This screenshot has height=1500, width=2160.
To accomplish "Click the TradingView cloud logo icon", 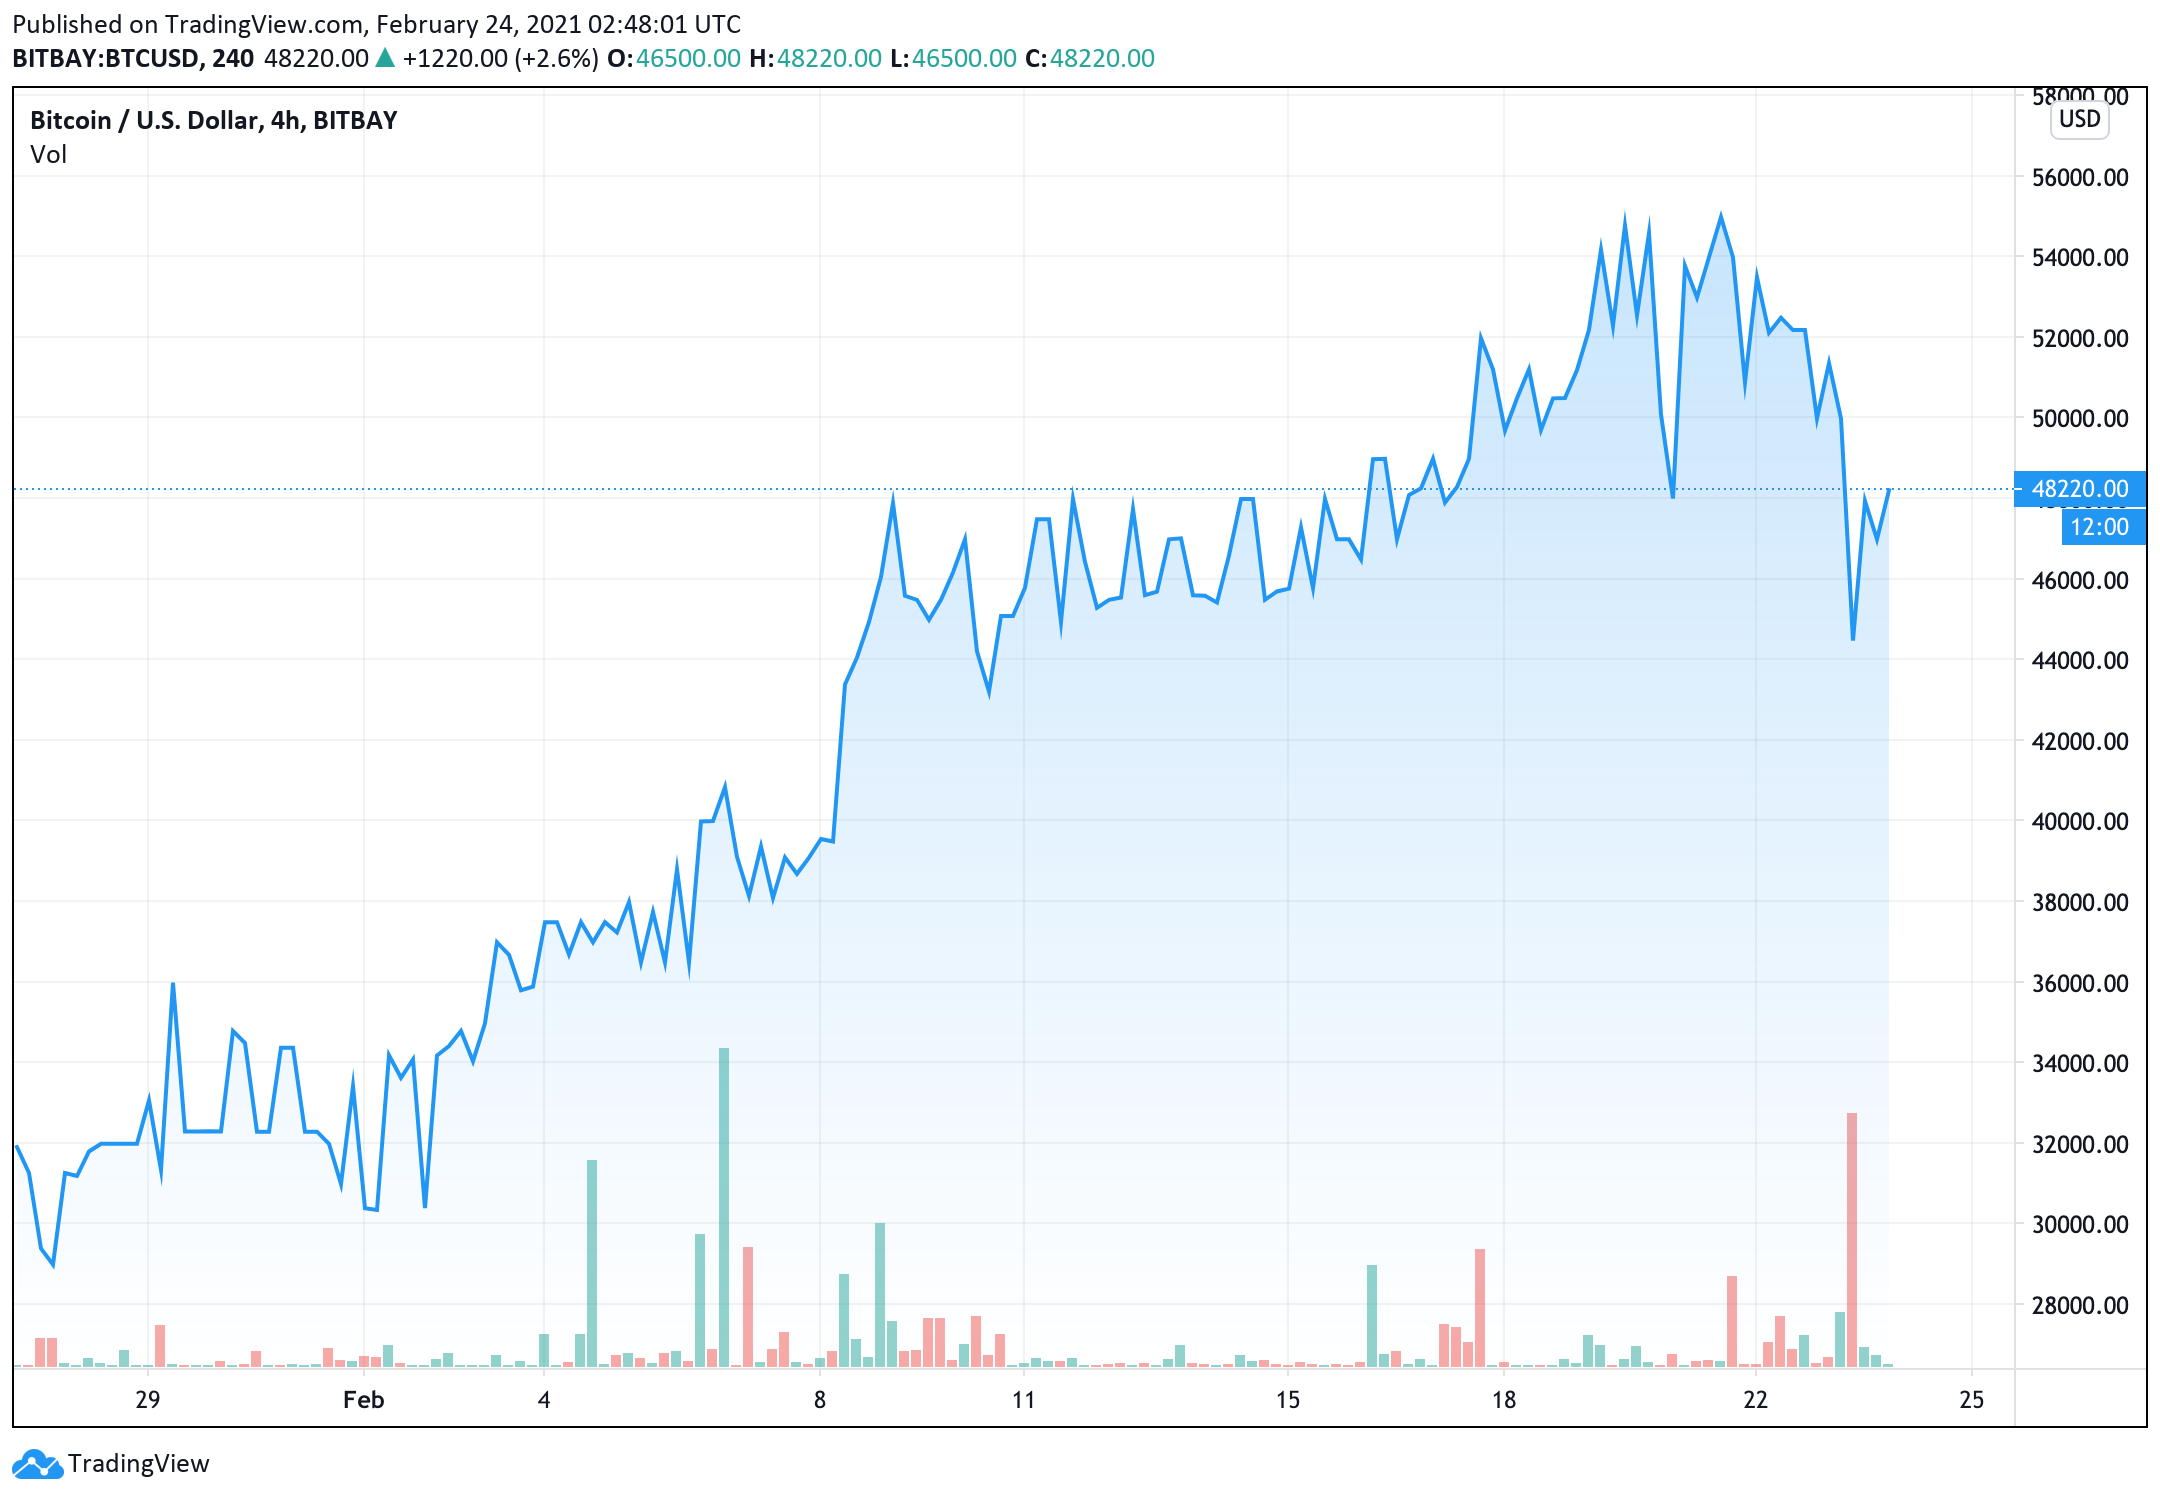I will [37, 1464].
